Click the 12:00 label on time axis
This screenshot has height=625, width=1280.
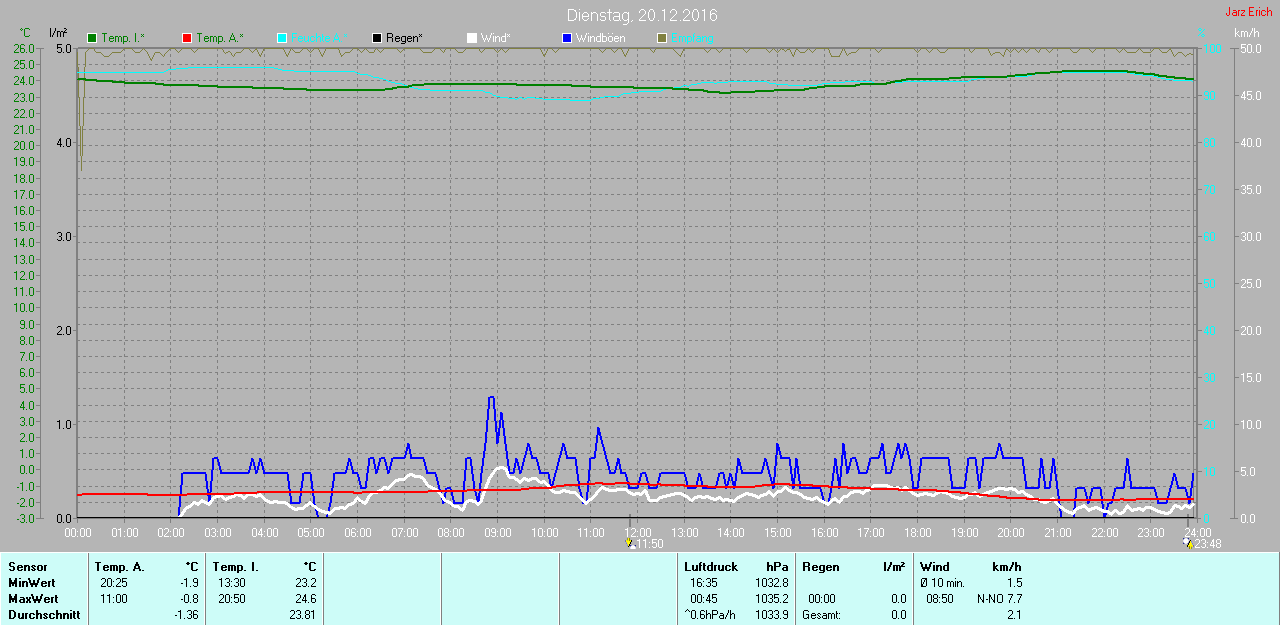point(638,532)
